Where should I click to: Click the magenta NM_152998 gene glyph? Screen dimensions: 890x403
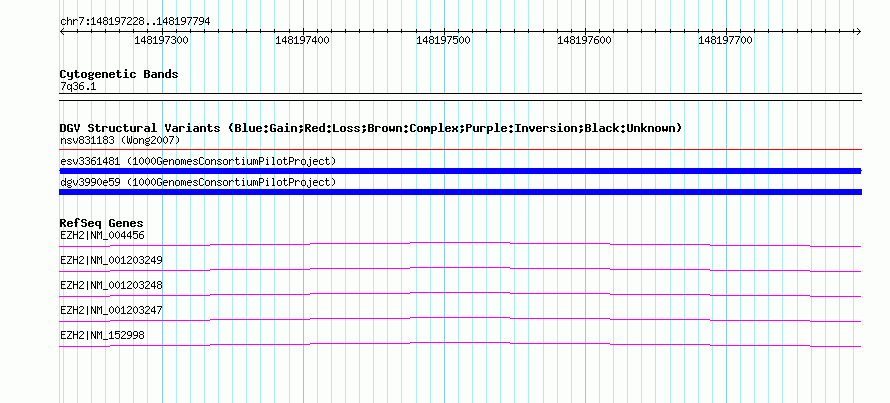[460, 344]
